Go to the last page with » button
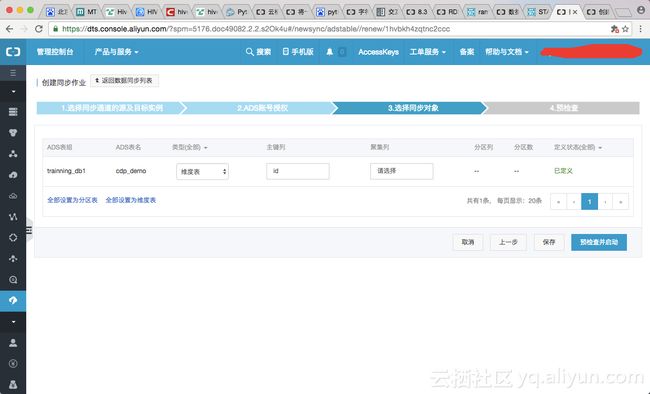The height and width of the screenshot is (394, 650). tap(621, 202)
